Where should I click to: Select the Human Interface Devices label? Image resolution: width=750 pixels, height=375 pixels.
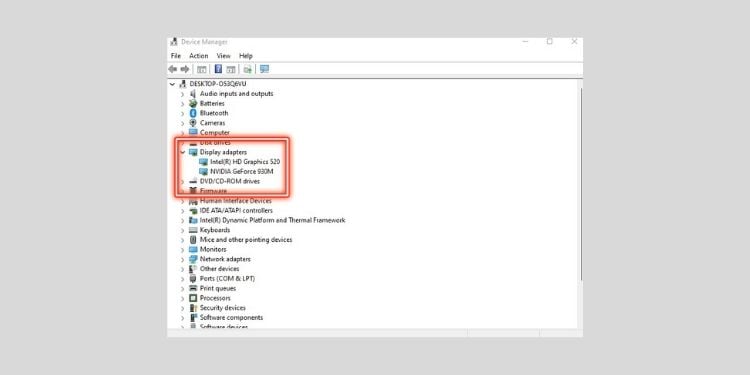pos(236,201)
